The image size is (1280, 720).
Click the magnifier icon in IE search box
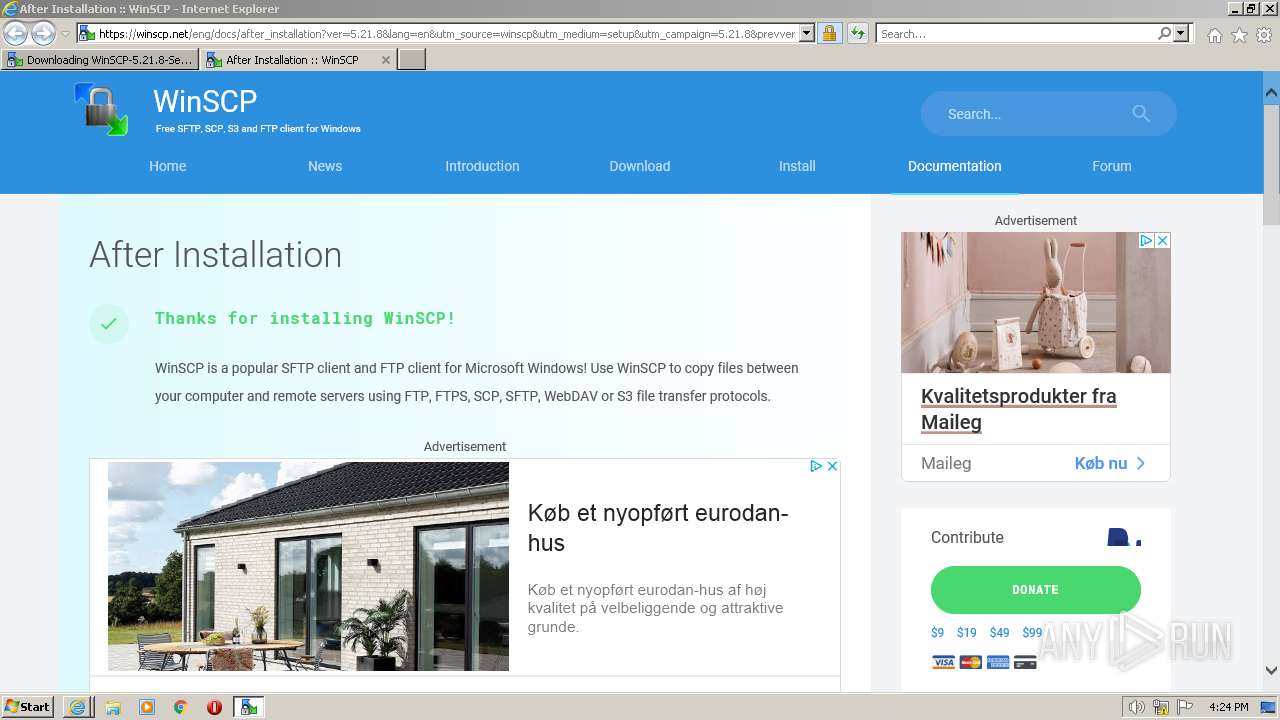tap(1164, 34)
